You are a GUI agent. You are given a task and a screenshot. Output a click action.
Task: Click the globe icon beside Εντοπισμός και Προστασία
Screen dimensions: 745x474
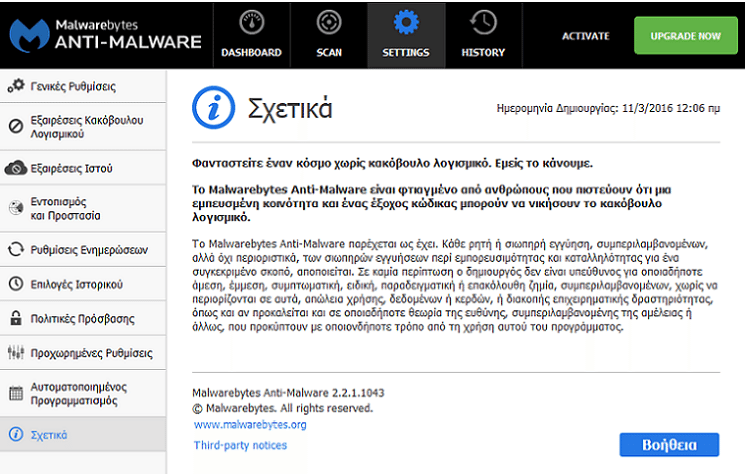[16, 208]
